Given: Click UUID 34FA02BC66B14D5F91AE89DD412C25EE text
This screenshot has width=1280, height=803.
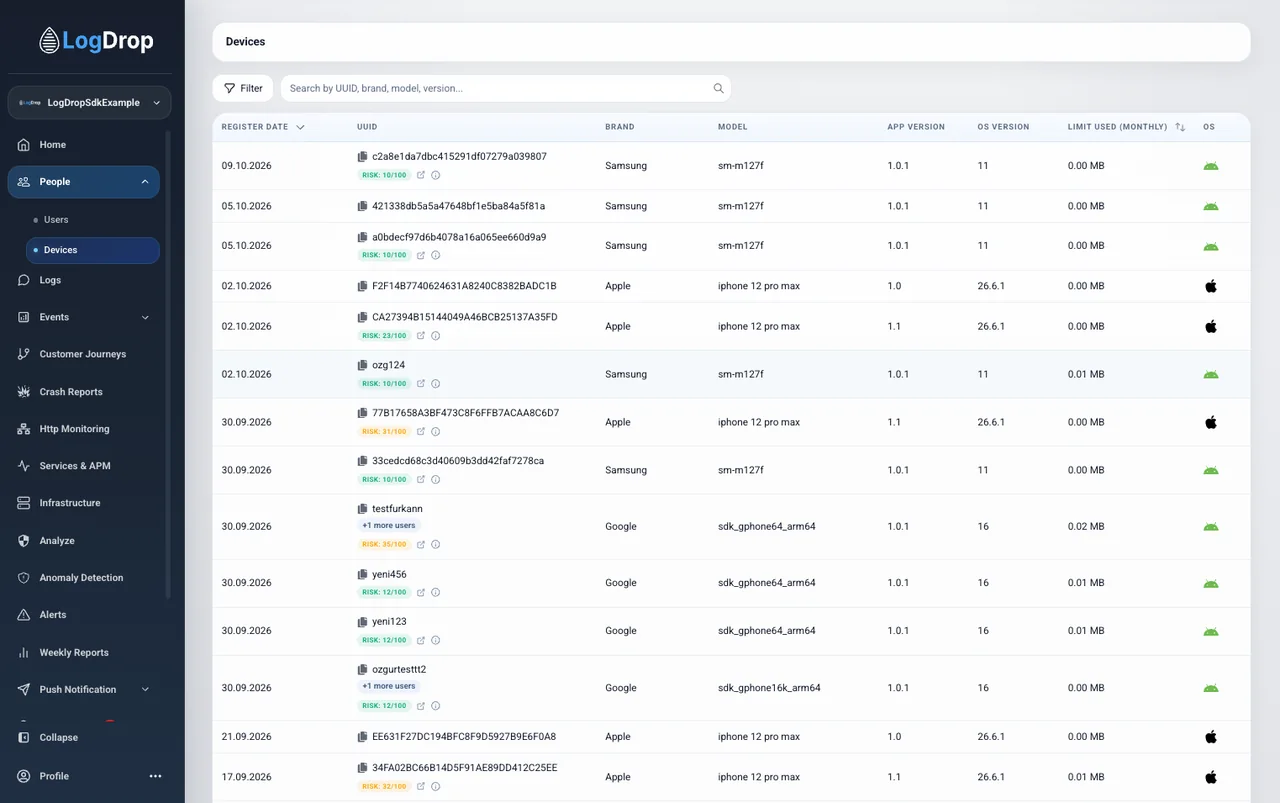Looking at the screenshot, I should tap(464, 768).
